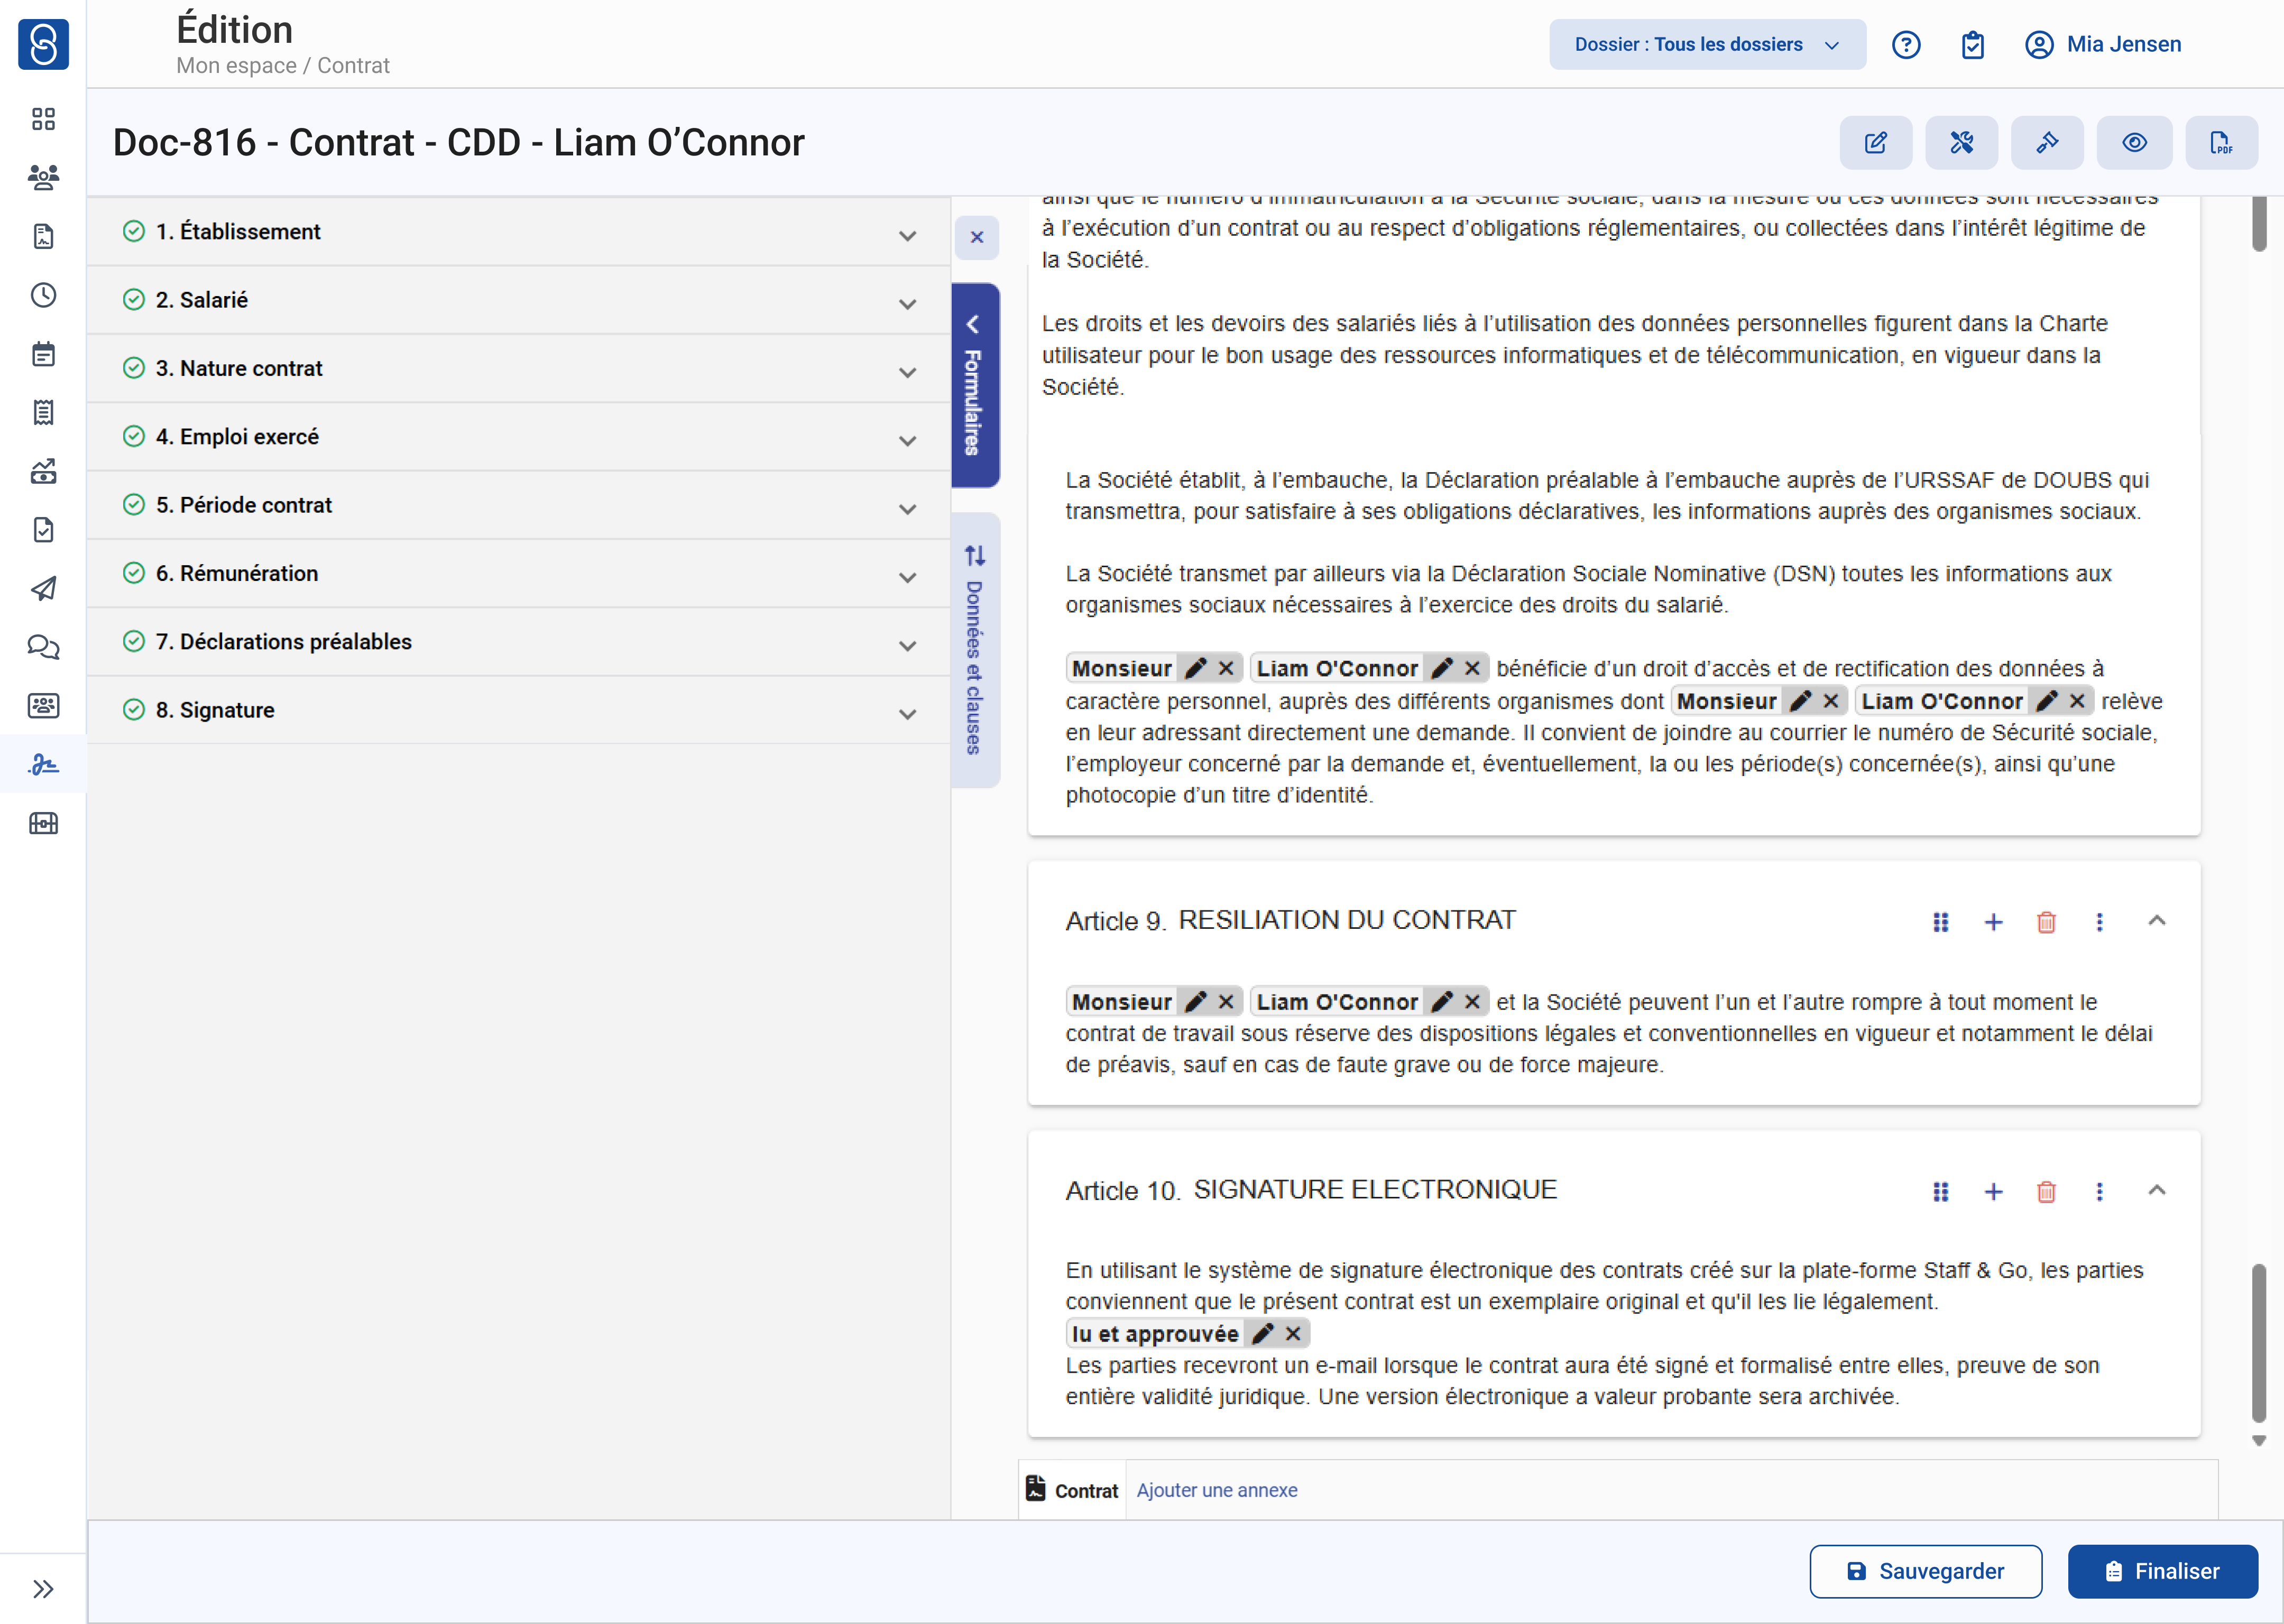Delete Article 9 with trash icon
Screen dimensions: 2284x1624
pyautogui.click(x=2046, y=922)
